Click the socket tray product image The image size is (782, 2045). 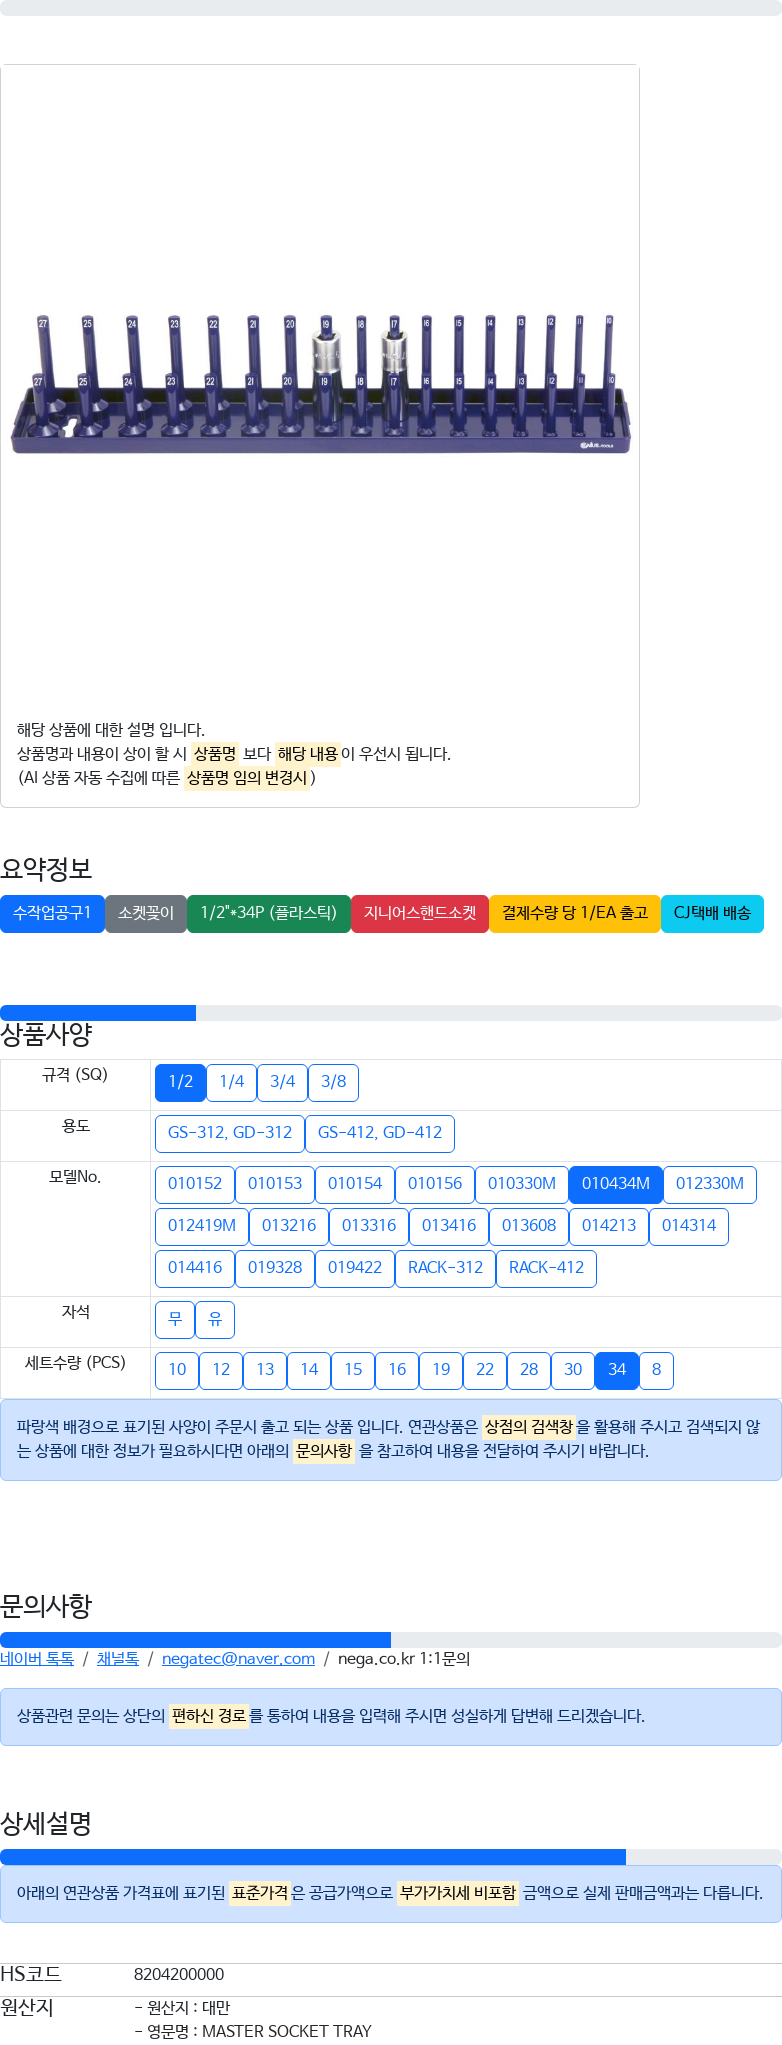pos(320,385)
